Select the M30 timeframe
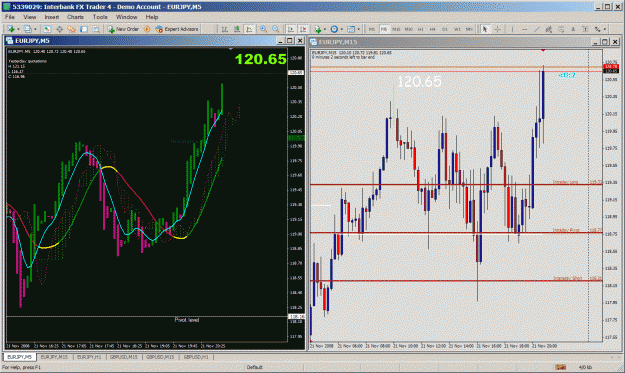625x373 pixels. 409,29
